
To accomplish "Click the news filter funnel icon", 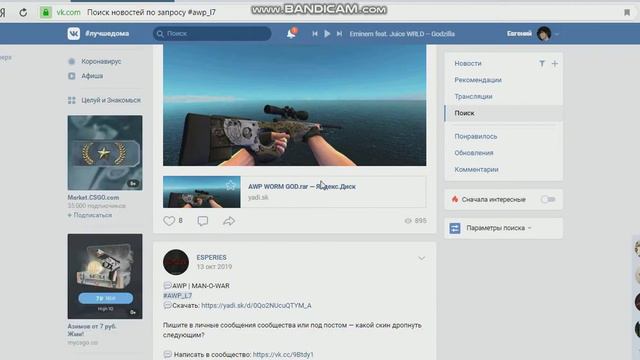I will pyautogui.click(x=542, y=63).
